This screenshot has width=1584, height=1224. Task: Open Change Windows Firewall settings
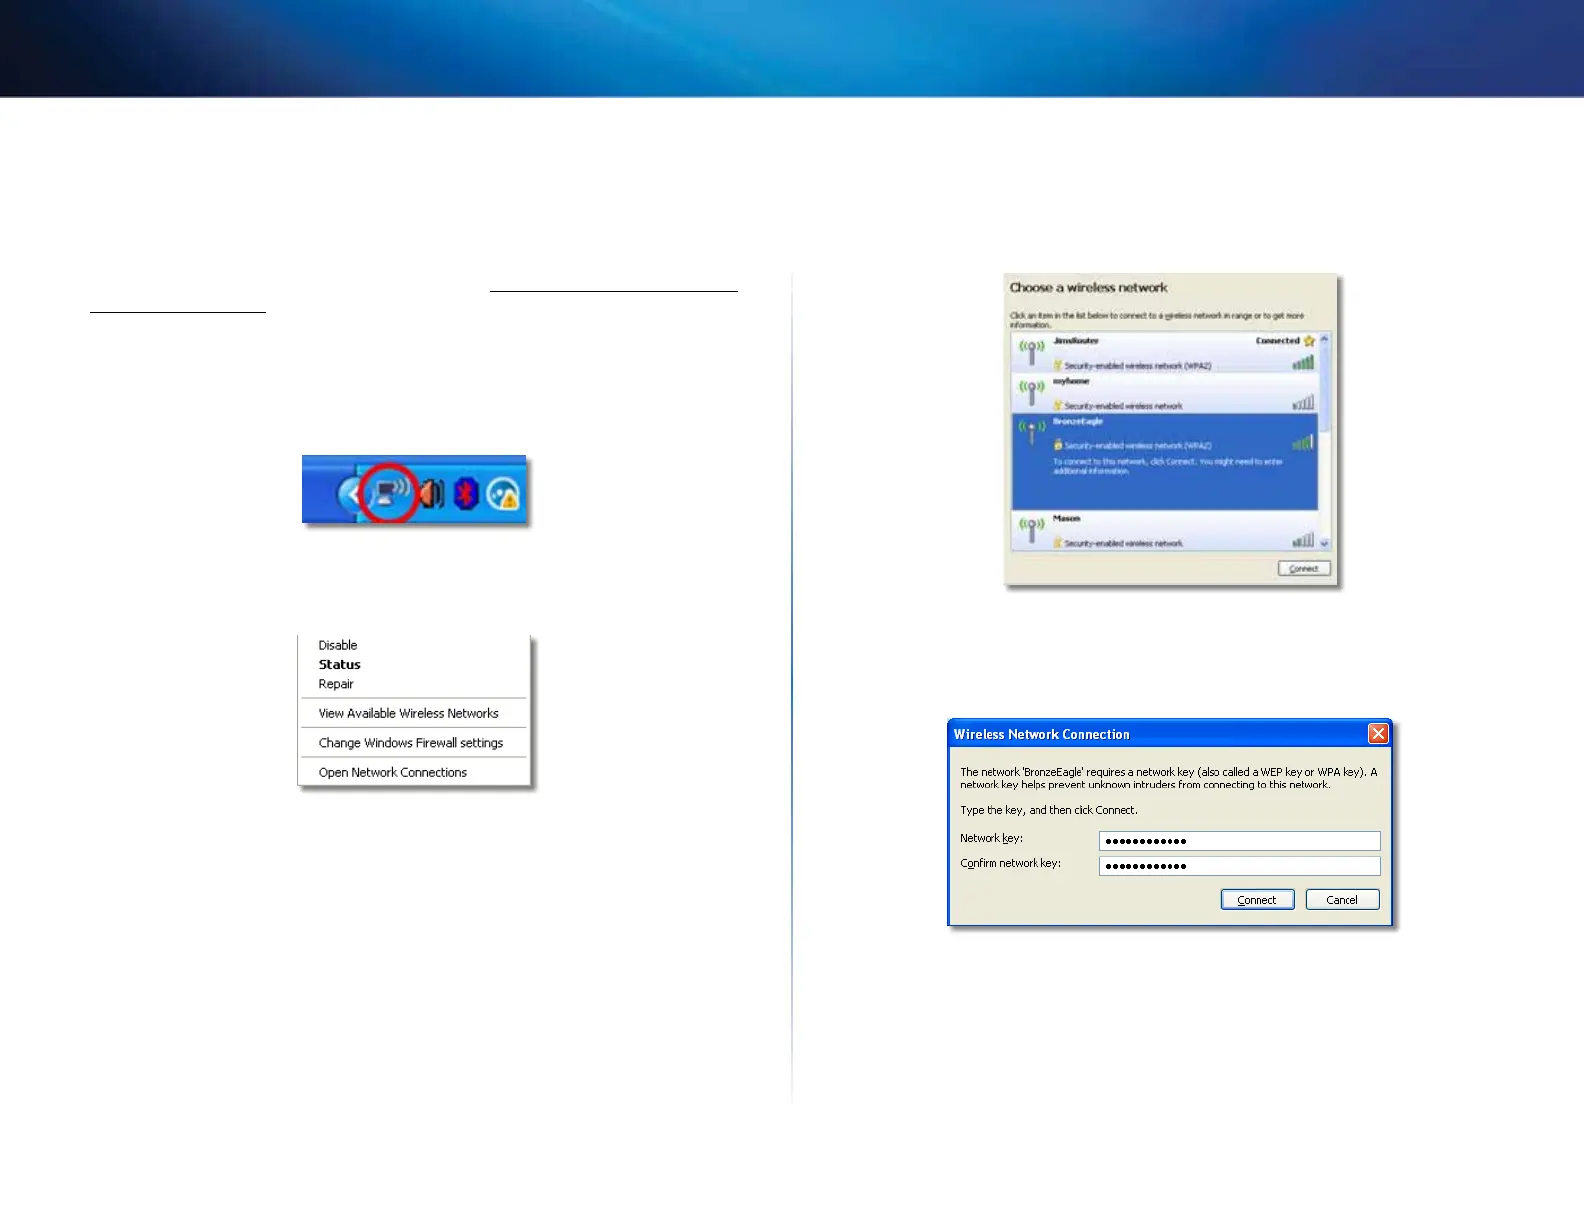411,743
